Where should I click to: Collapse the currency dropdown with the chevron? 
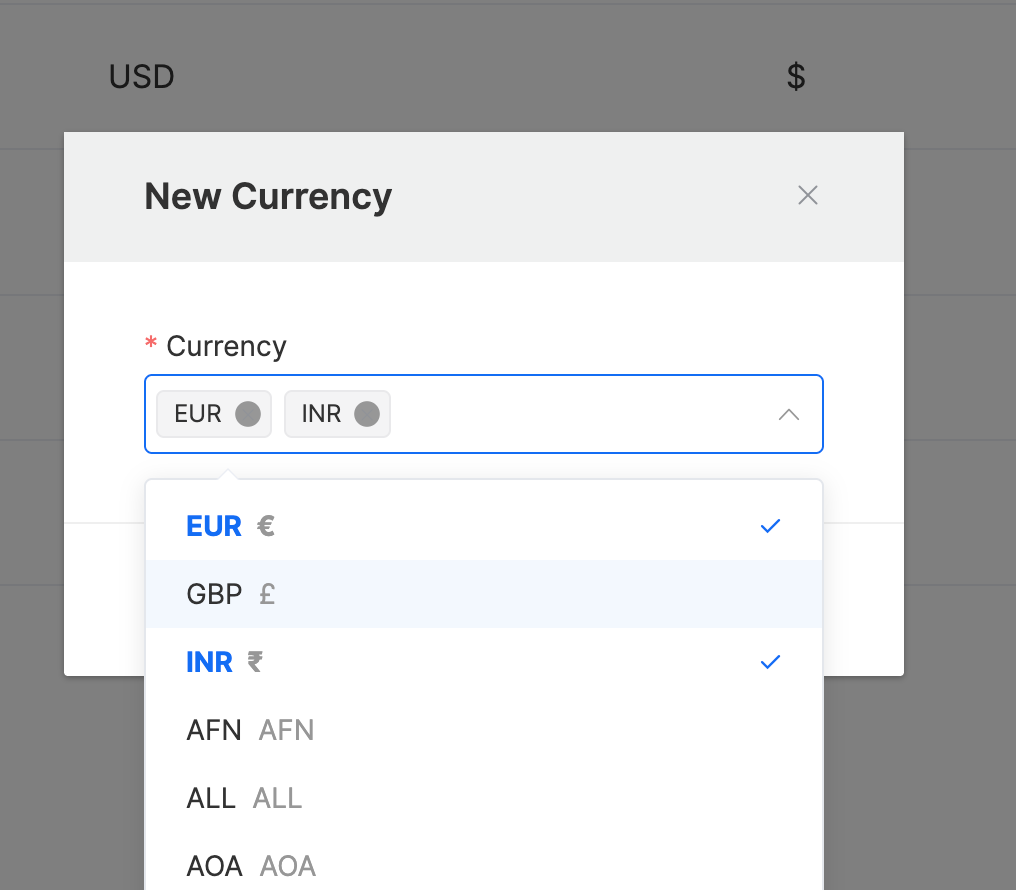pos(789,415)
